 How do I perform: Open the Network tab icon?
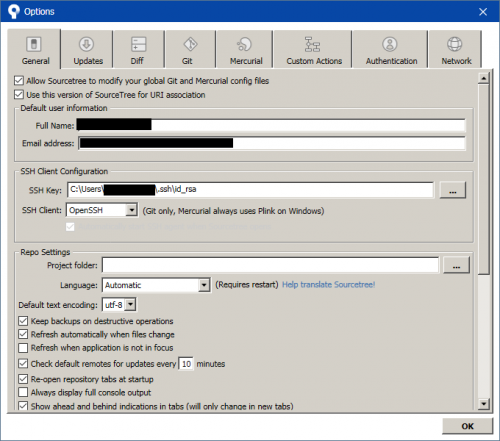point(455,44)
